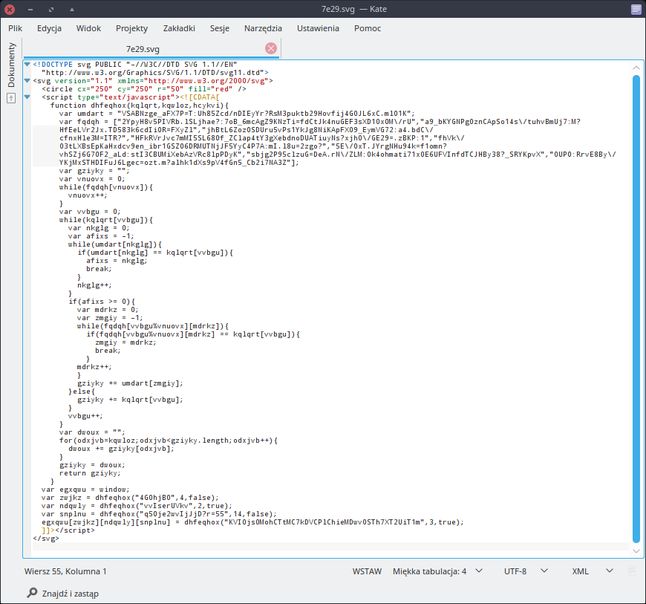Viewport: 646px width, 604px height.
Task: Open the UTF-8 encoding dropdown
Action: click(x=526, y=571)
